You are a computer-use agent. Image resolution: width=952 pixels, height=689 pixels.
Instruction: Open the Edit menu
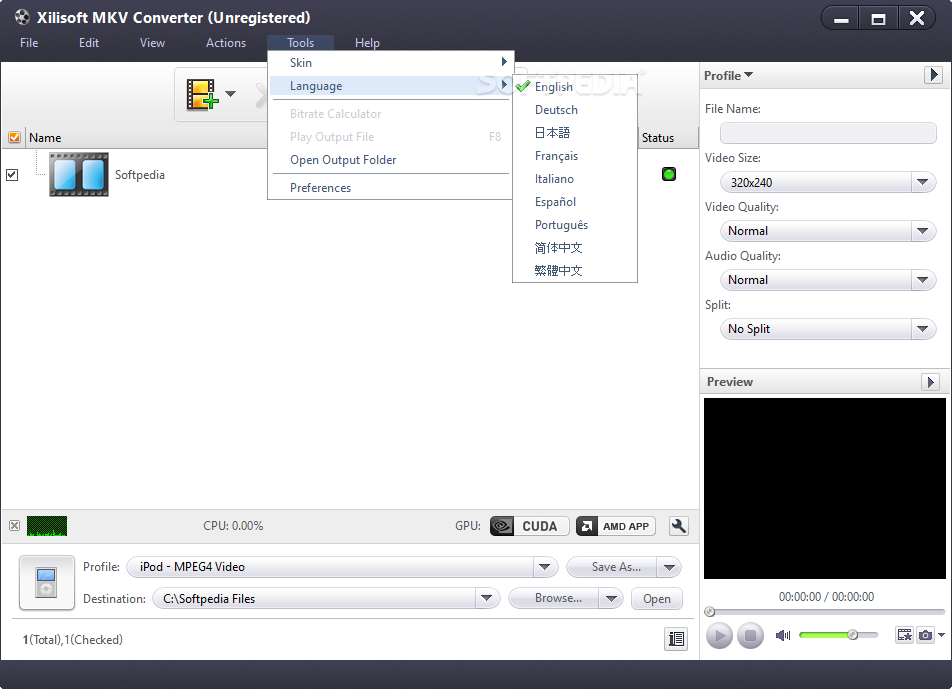[89, 43]
